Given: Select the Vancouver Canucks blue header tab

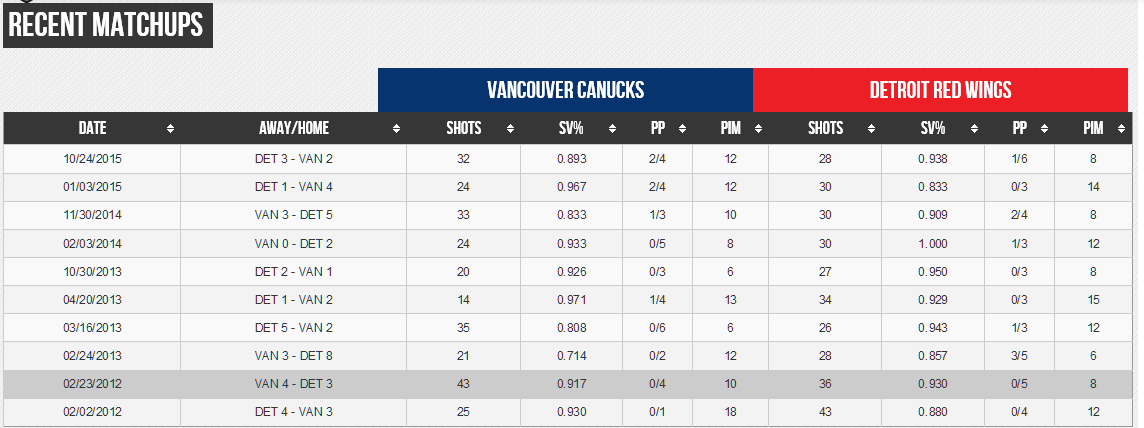Looking at the screenshot, I should (x=565, y=90).
